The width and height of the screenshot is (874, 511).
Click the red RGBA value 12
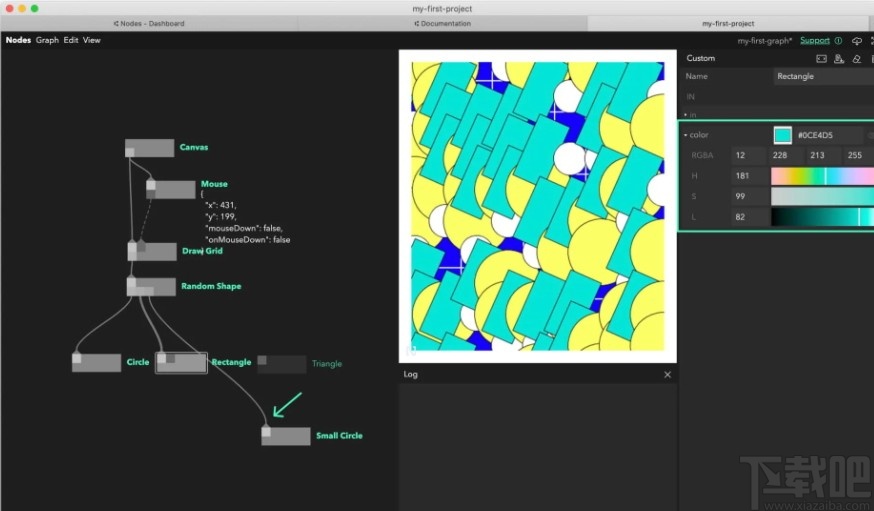click(749, 155)
